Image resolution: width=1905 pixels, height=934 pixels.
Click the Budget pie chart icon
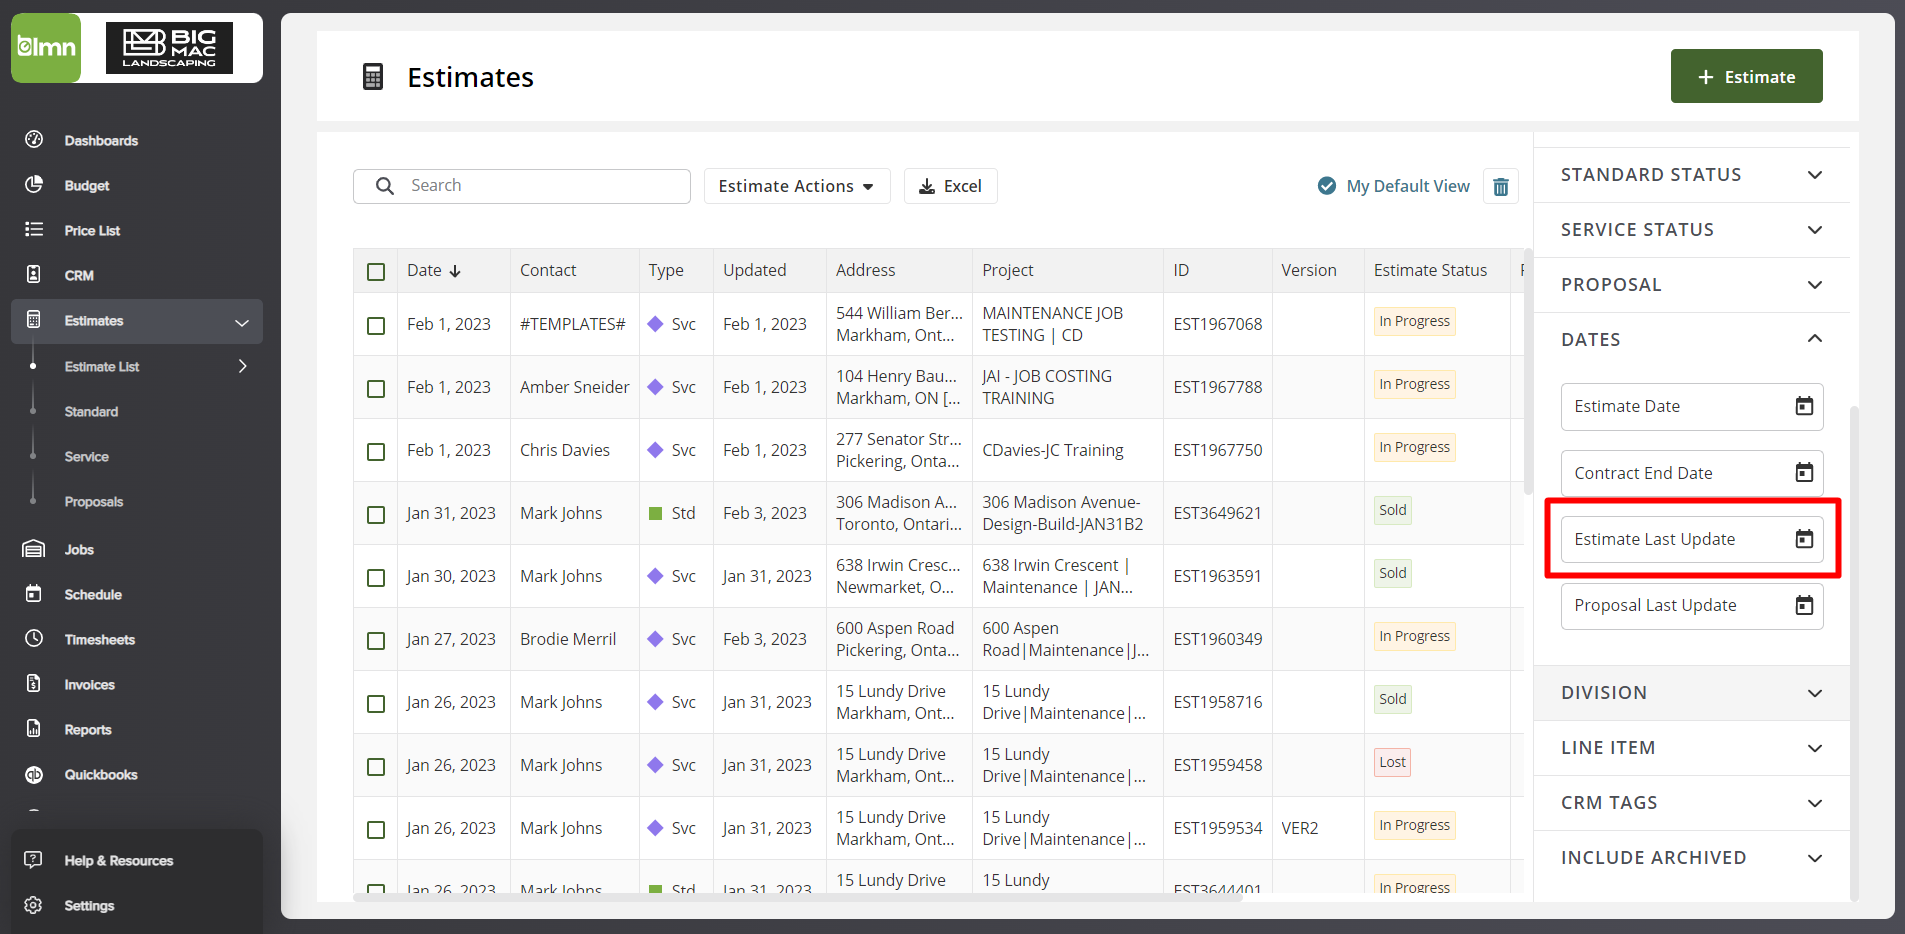(34, 185)
